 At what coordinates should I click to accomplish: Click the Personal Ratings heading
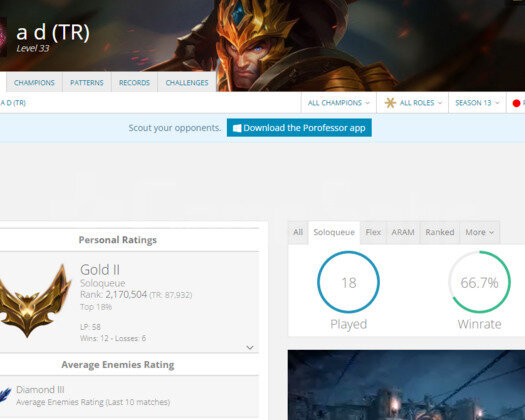coord(118,240)
